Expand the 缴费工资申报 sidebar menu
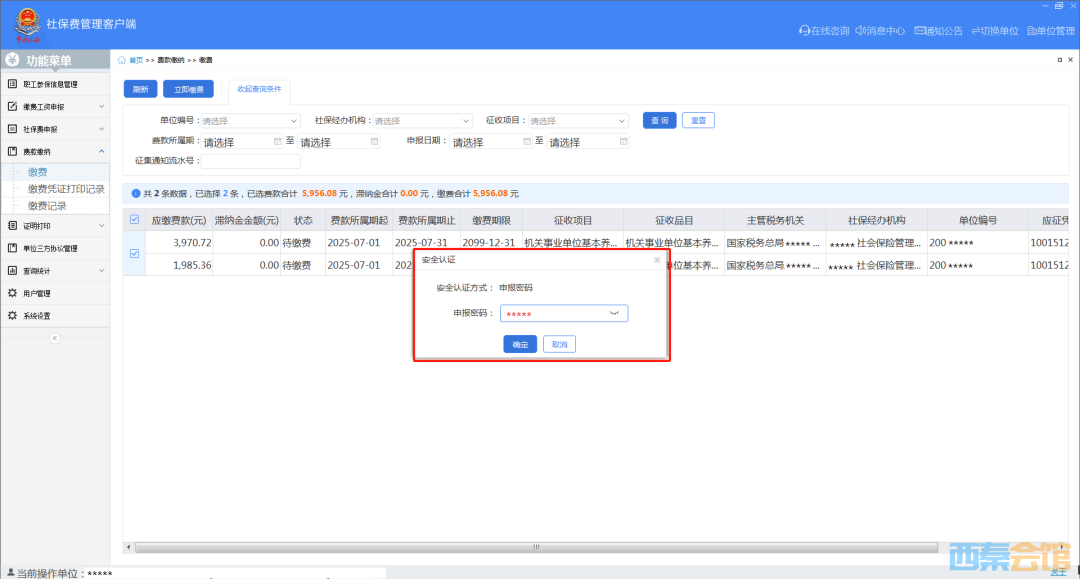 point(54,106)
